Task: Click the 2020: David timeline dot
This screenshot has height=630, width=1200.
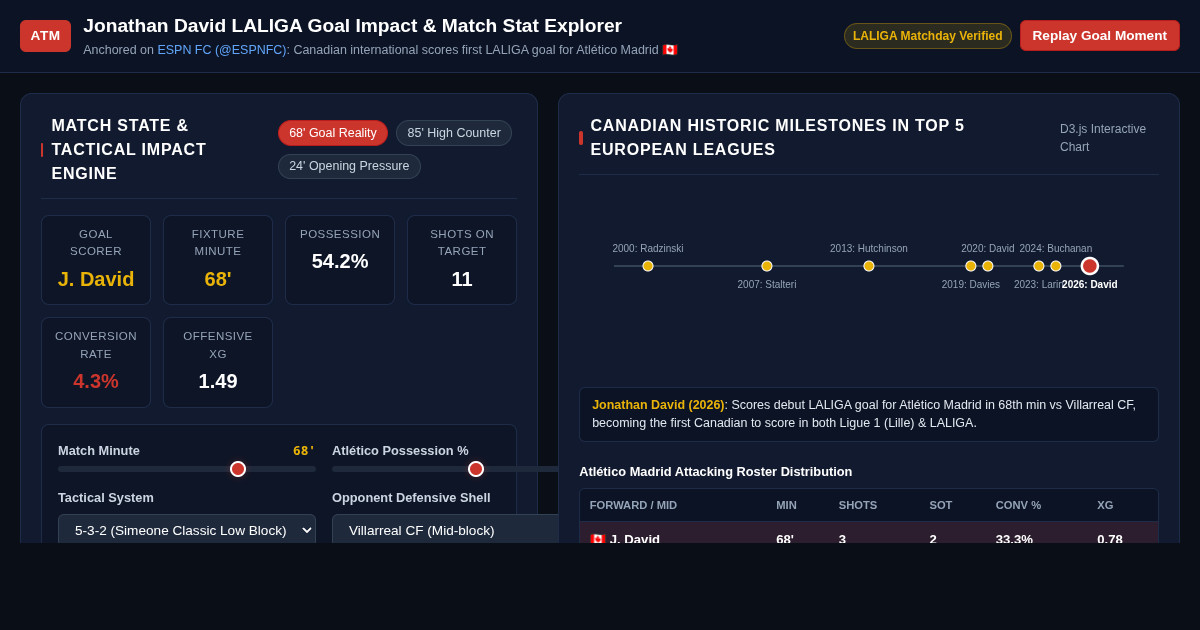Action: (988, 266)
